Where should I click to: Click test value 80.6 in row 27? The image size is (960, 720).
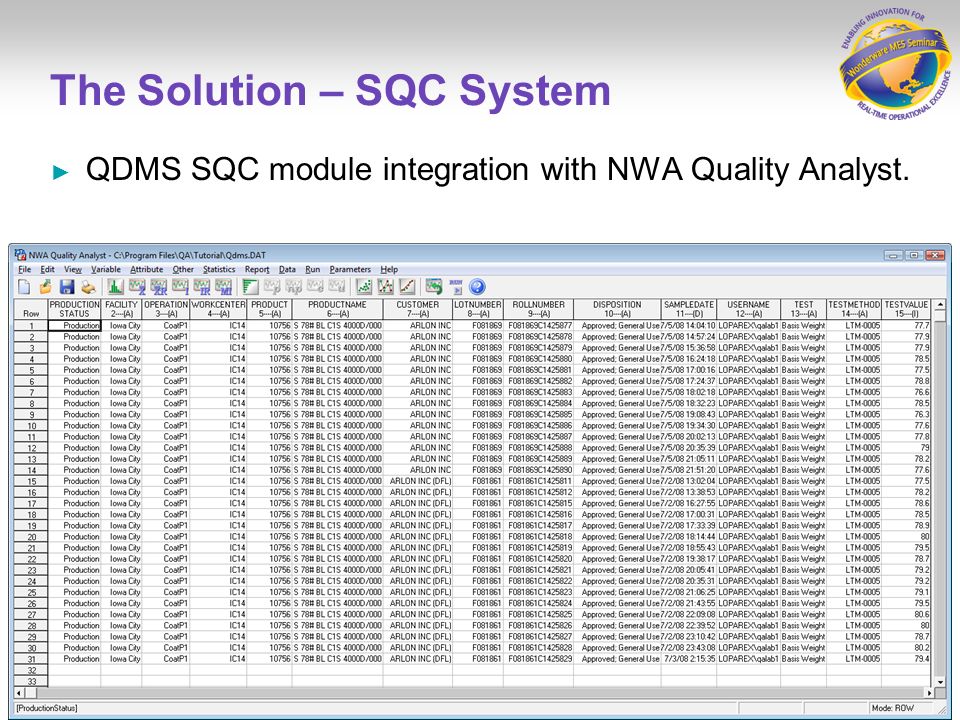[906, 614]
